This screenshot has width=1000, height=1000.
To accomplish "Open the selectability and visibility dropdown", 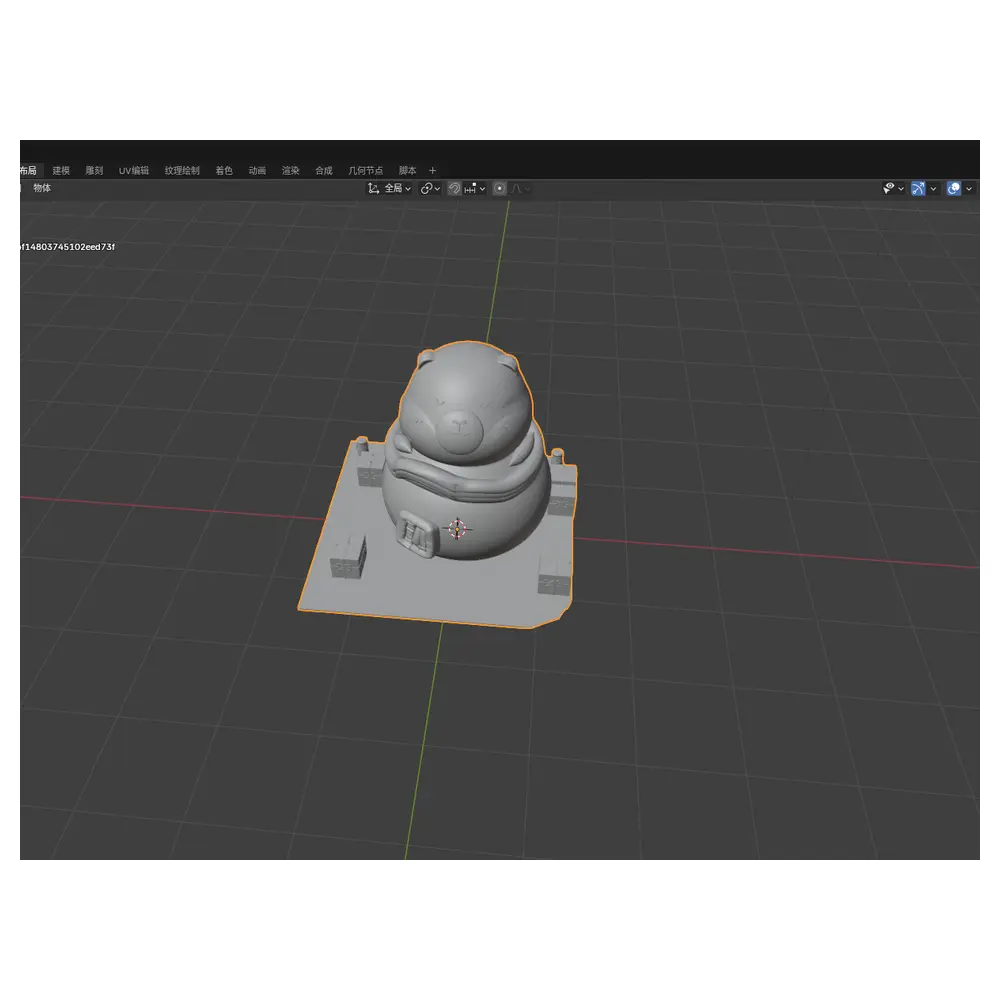I will coord(893,189).
